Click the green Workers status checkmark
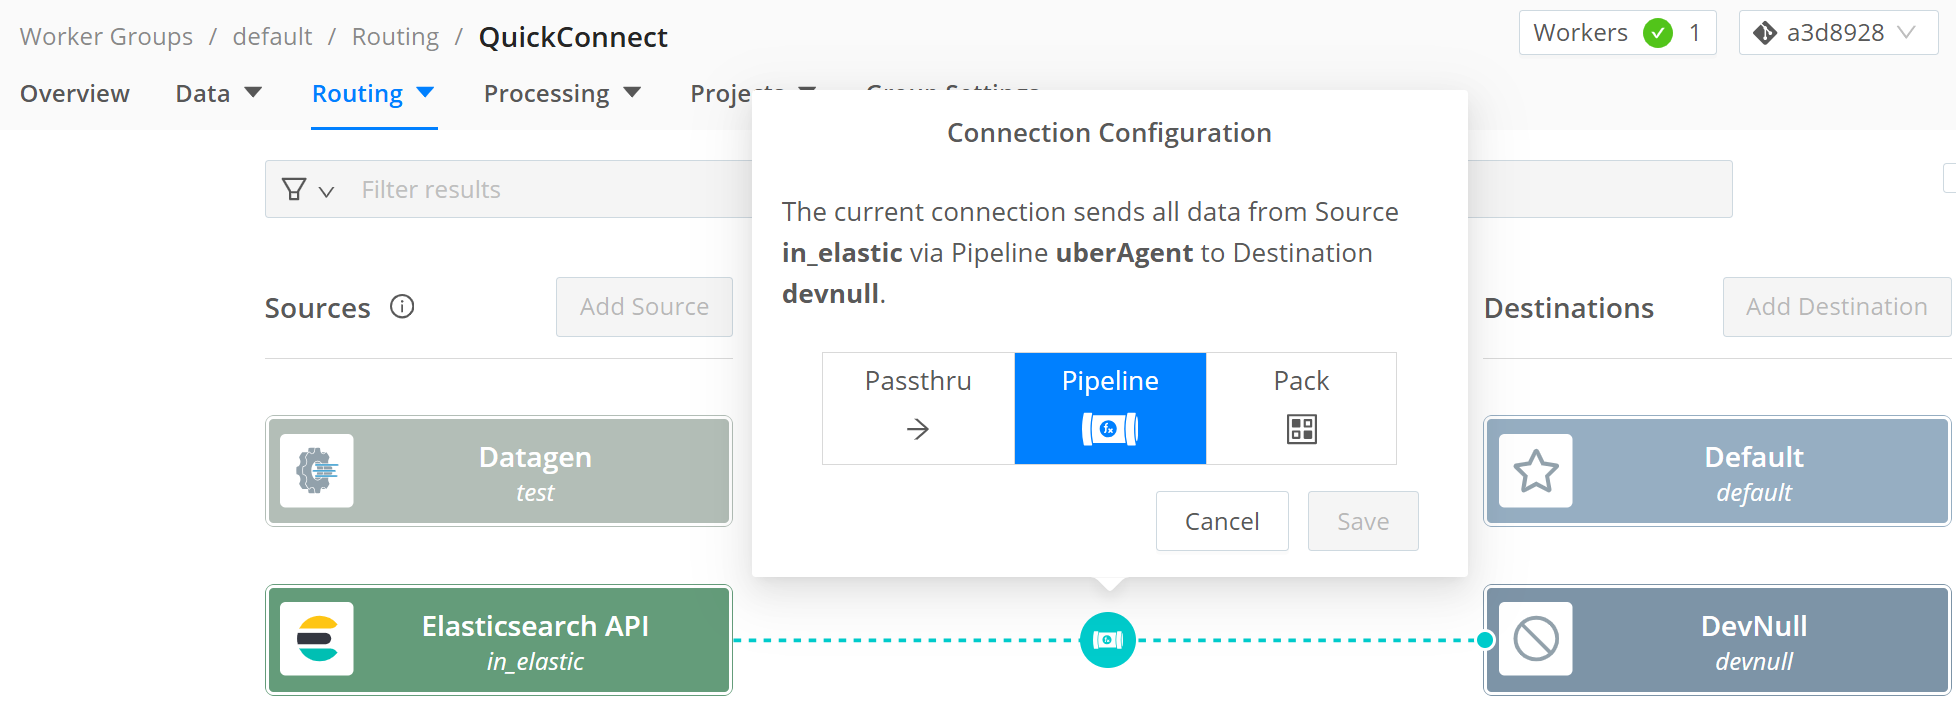The image size is (1956, 721). click(x=1658, y=33)
